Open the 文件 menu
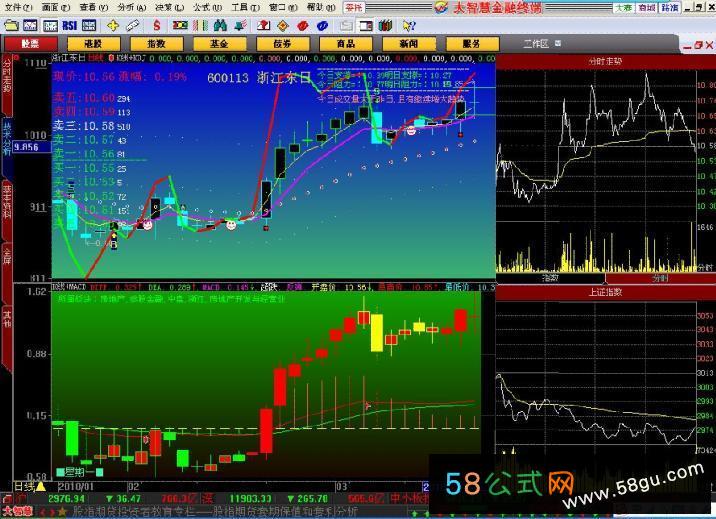This screenshot has width=716, height=519. (18, 8)
